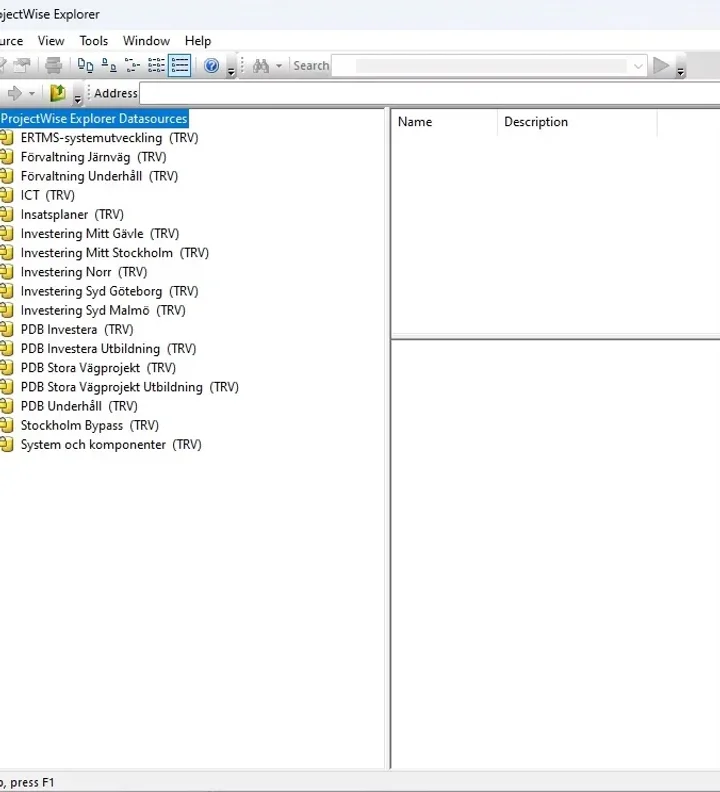This screenshot has width=720, height=792.
Task: Open the Forward history dropdown arrow
Action: [x=31, y=93]
